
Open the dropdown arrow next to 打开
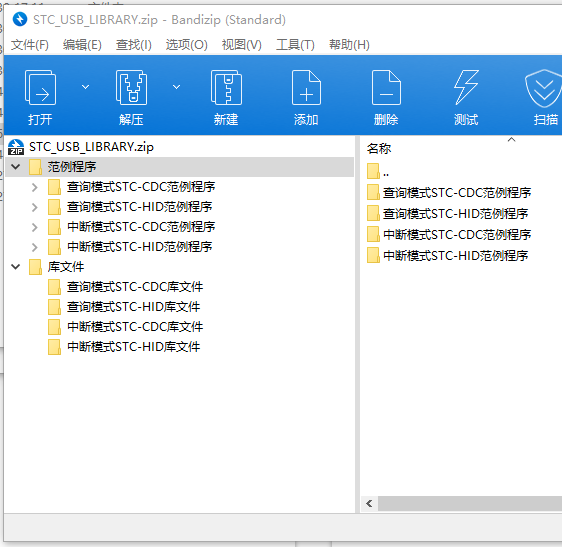coord(85,87)
